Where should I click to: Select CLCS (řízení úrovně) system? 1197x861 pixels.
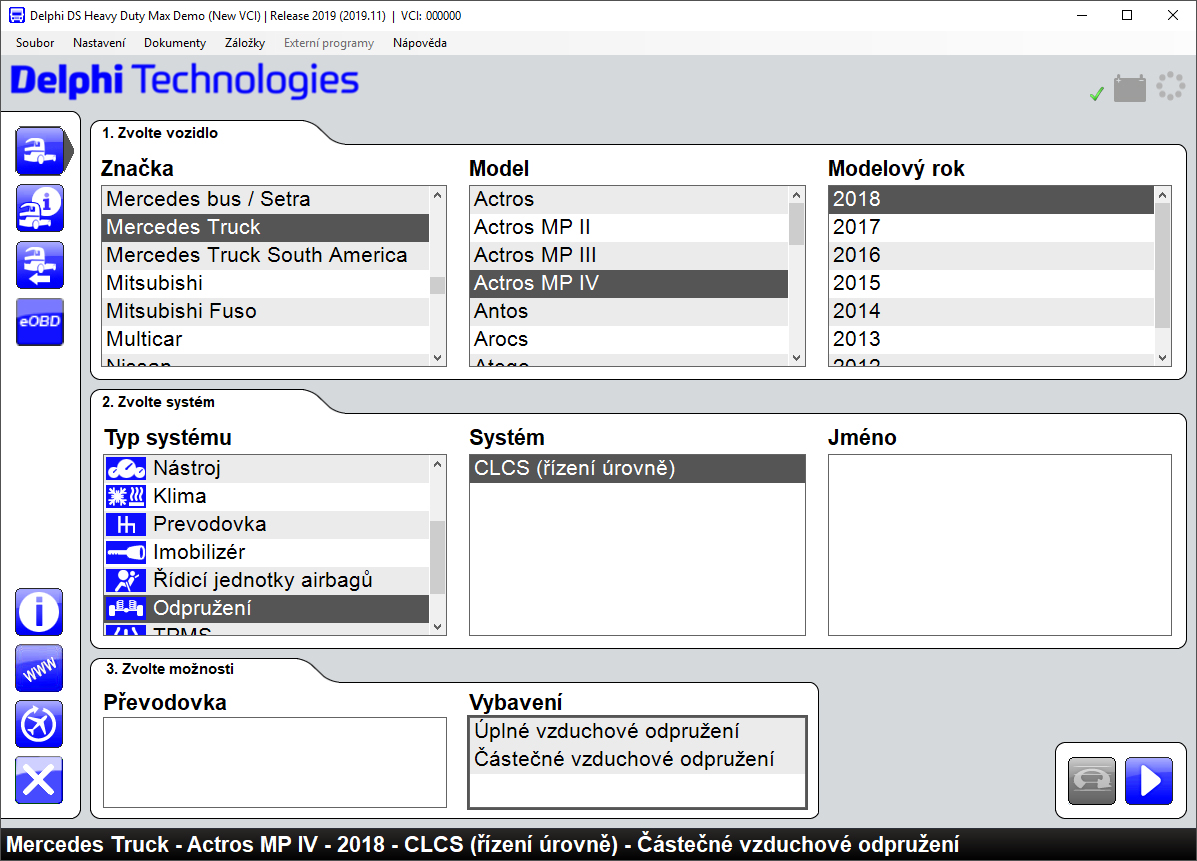pos(637,468)
